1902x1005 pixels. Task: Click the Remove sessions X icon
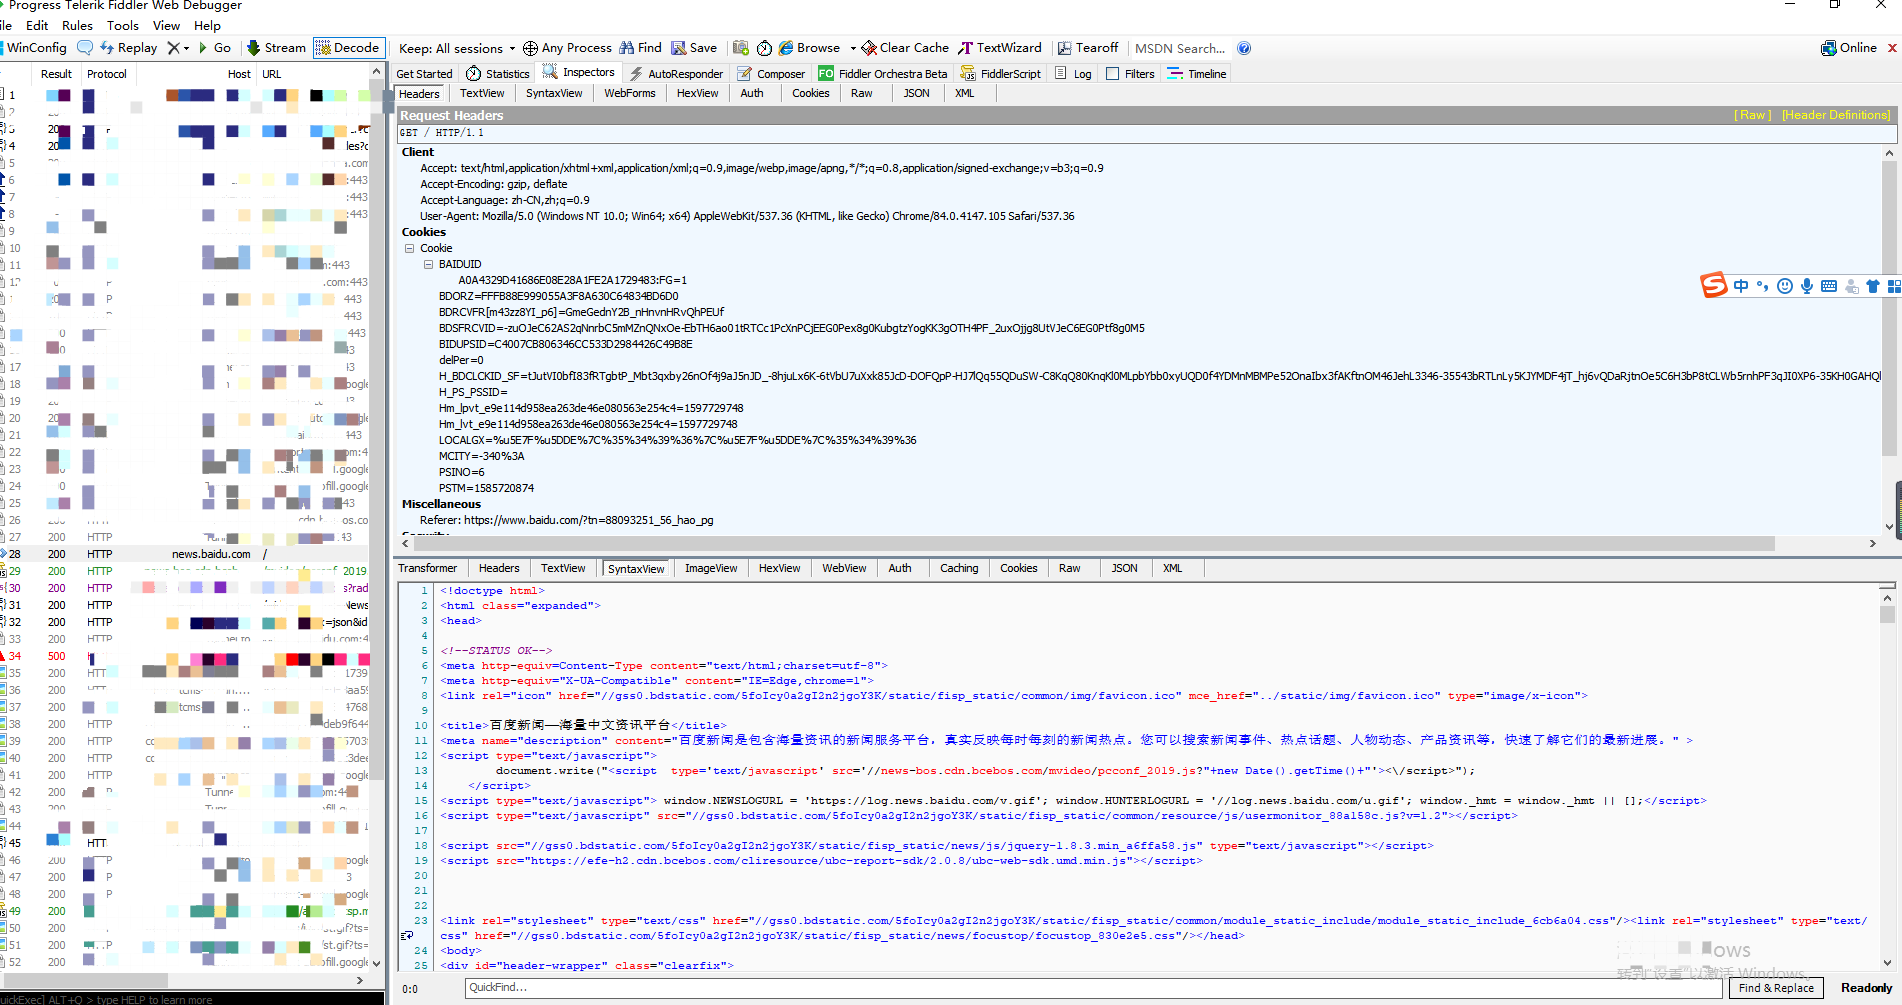[x=173, y=48]
